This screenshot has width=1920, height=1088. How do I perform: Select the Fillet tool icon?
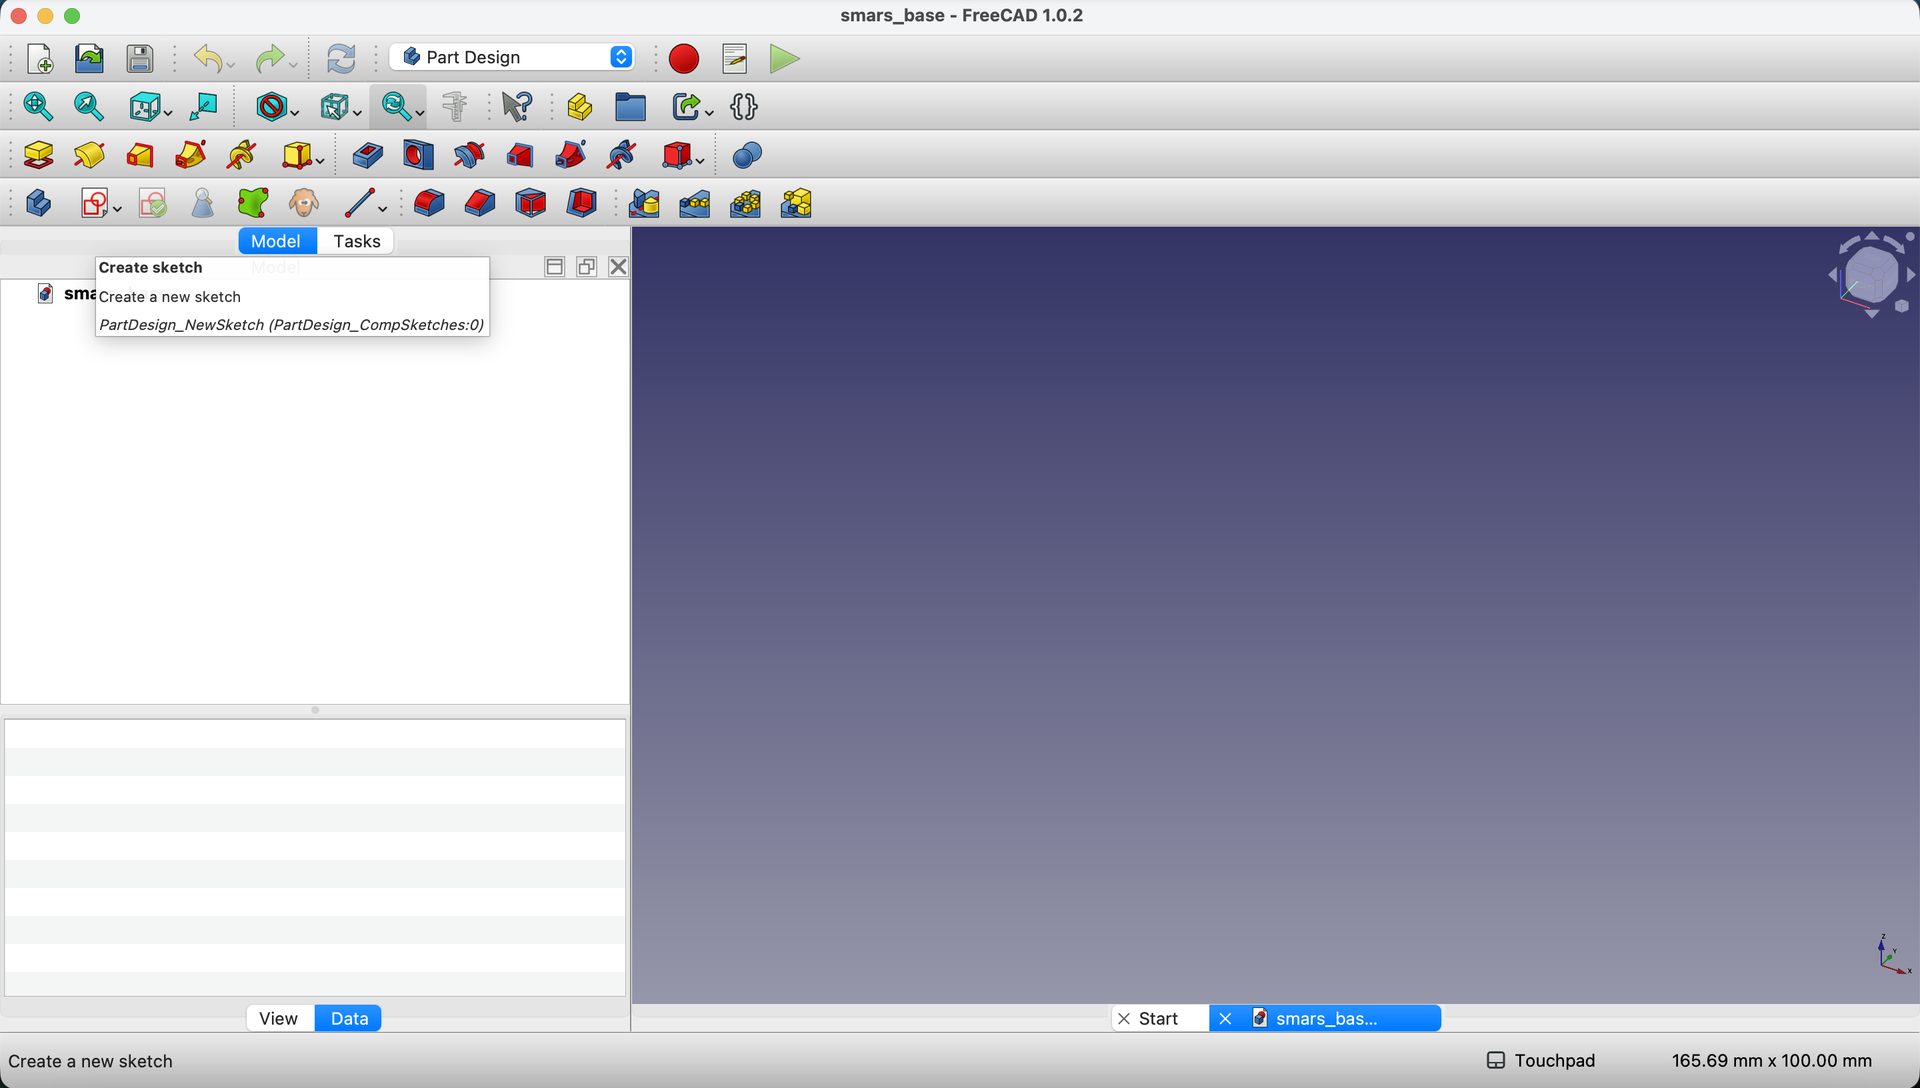[429, 203]
